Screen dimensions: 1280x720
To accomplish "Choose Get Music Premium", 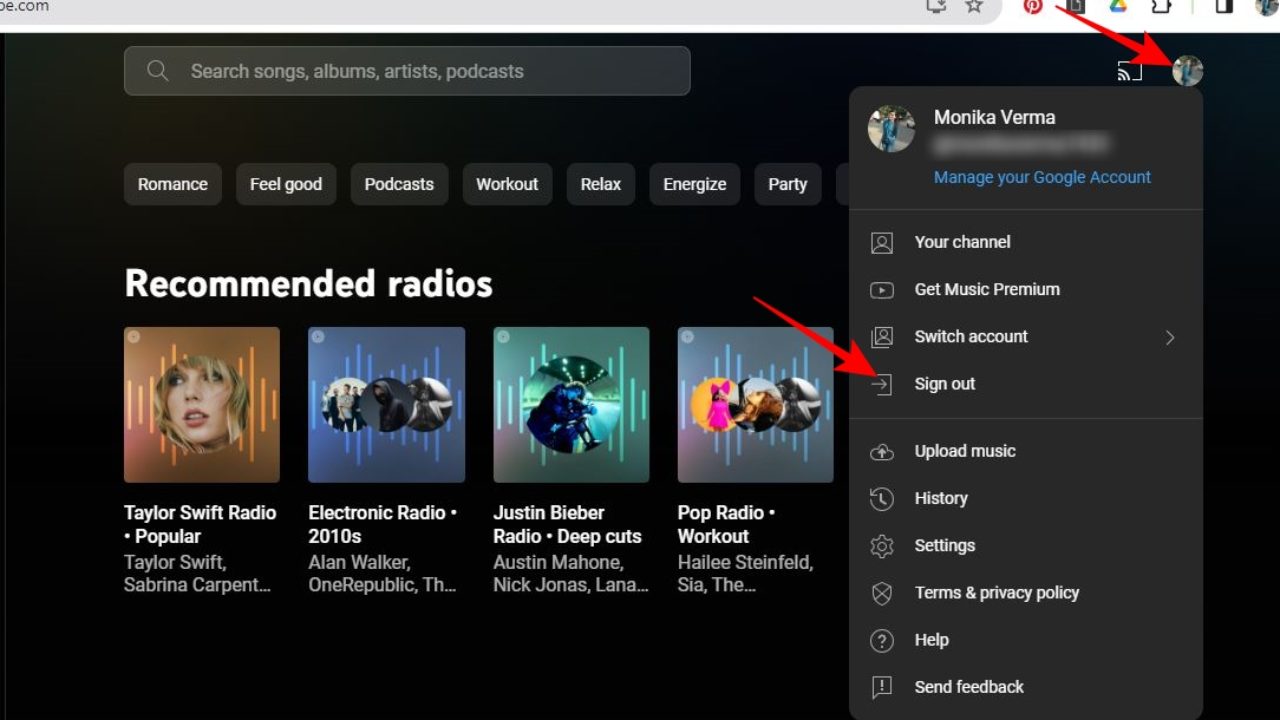I will 987,289.
